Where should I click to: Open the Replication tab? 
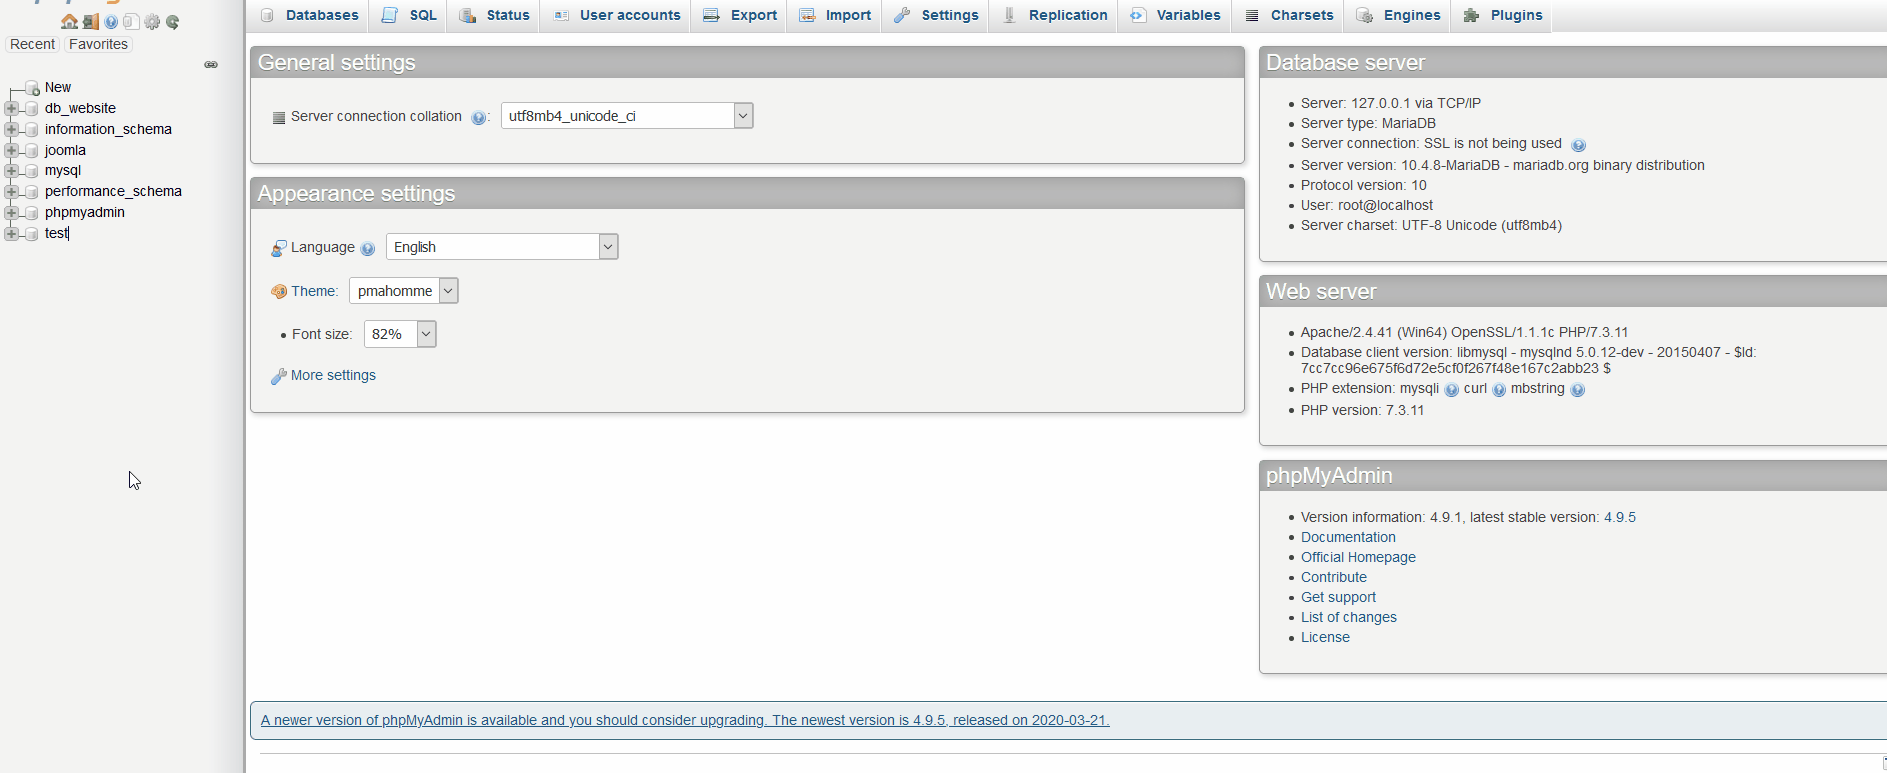point(1054,15)
